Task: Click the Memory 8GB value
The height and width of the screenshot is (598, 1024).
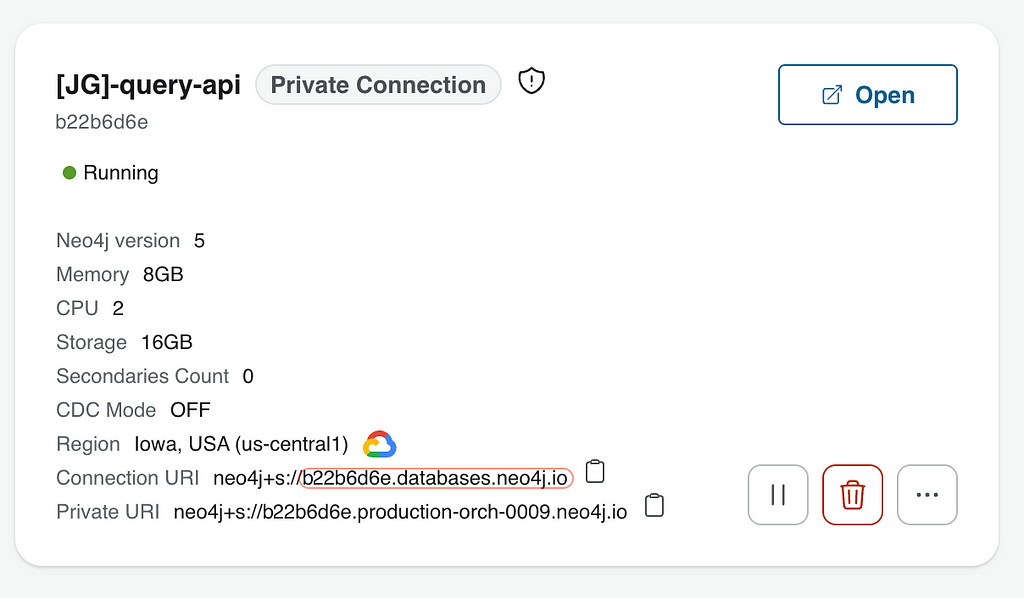Action: 163,274
